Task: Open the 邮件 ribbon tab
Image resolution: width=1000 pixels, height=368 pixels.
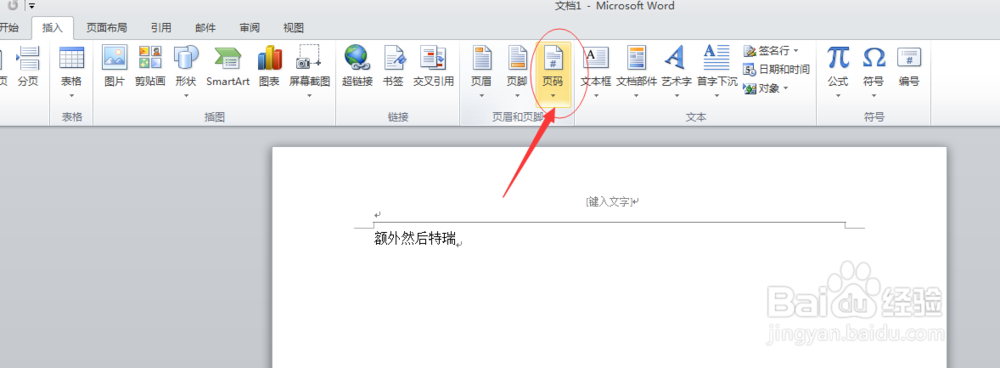Action: (205, 27)
